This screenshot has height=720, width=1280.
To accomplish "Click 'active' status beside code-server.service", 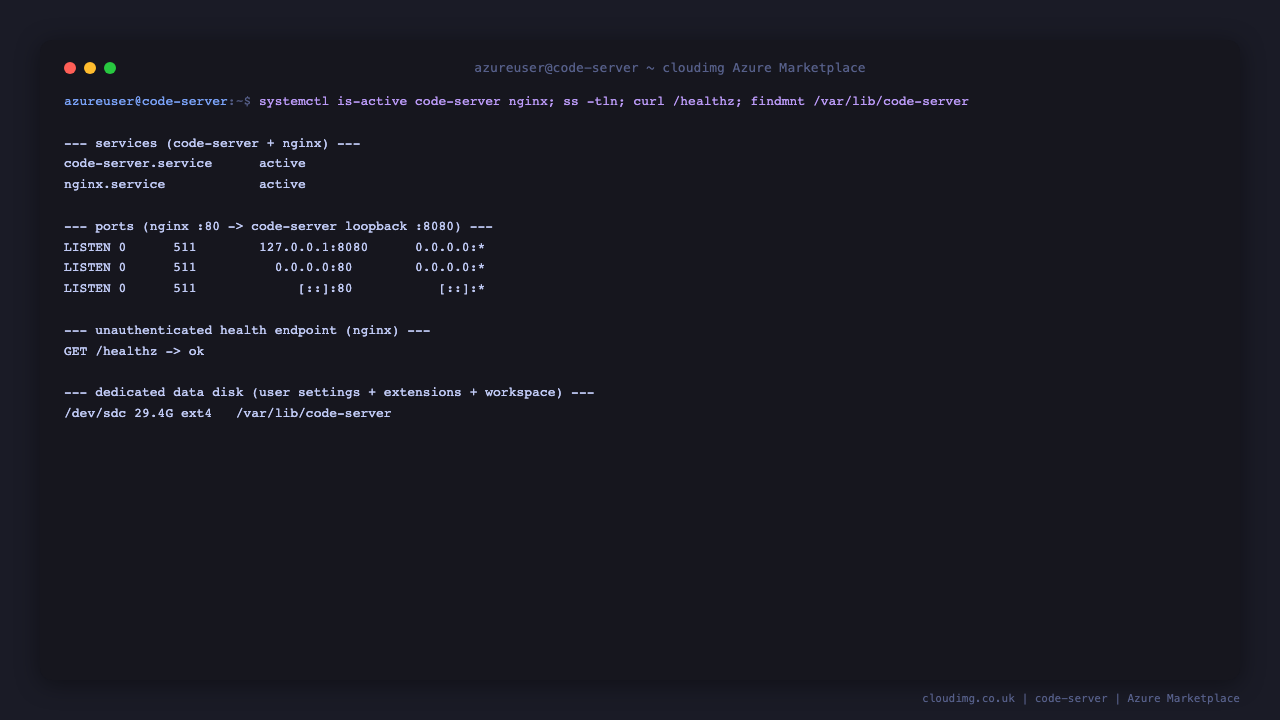I will [282, 163].
